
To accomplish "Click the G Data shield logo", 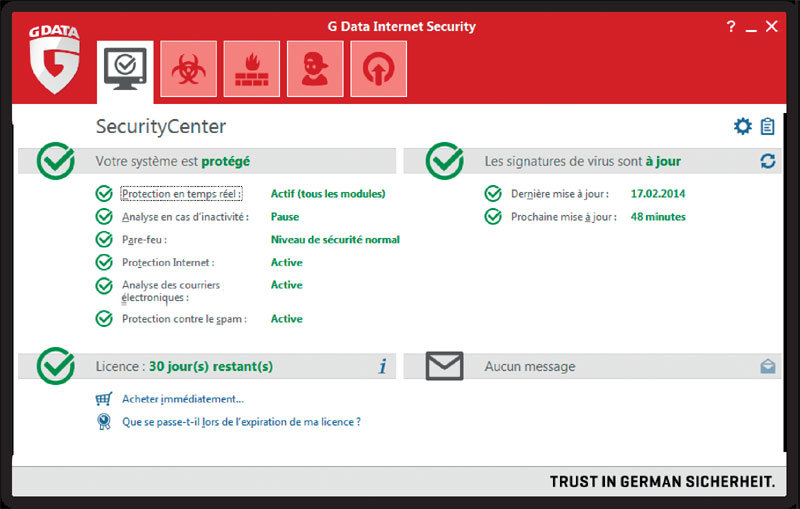I will [x=54, y=59].
